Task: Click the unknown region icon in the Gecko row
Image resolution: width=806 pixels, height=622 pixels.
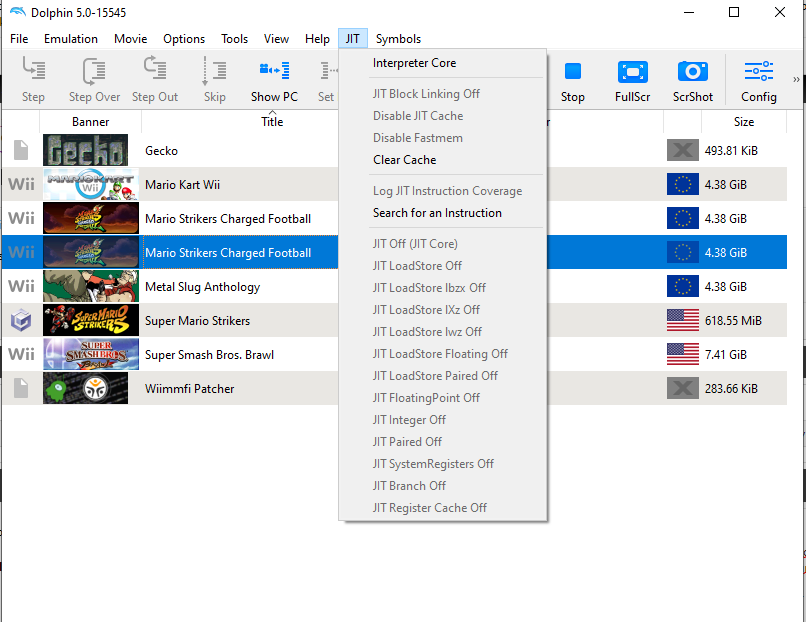Action: coord(683,150)
